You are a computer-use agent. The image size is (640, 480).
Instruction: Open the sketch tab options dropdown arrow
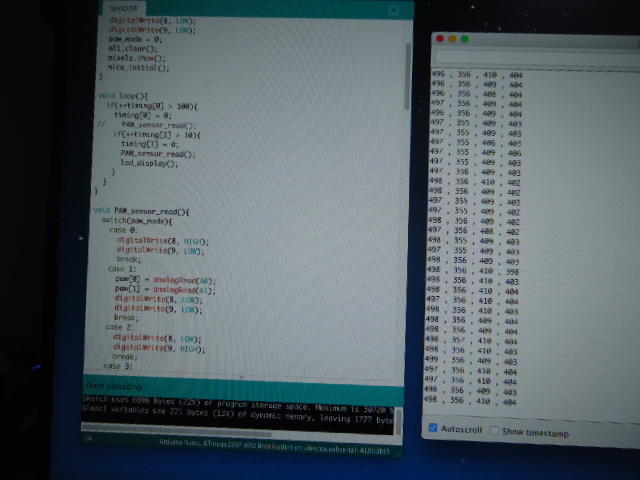click(x=394, y=11)
